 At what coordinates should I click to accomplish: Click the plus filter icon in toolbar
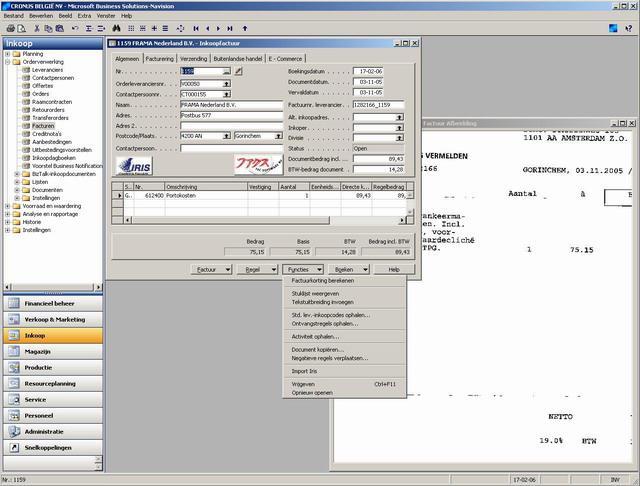154,28
